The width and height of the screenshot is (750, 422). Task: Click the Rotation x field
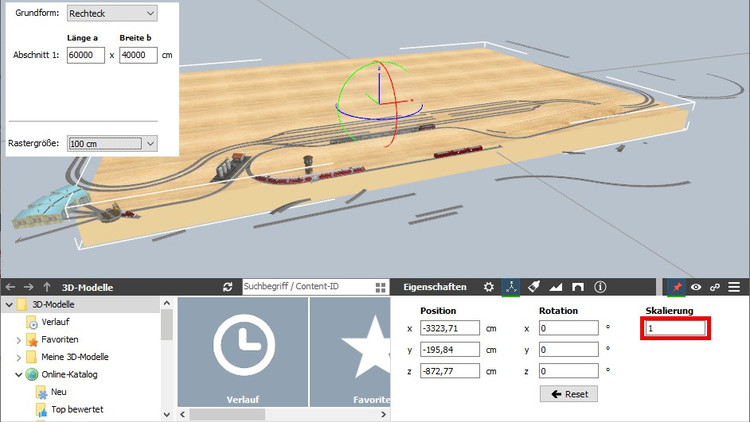coord(568,328)
